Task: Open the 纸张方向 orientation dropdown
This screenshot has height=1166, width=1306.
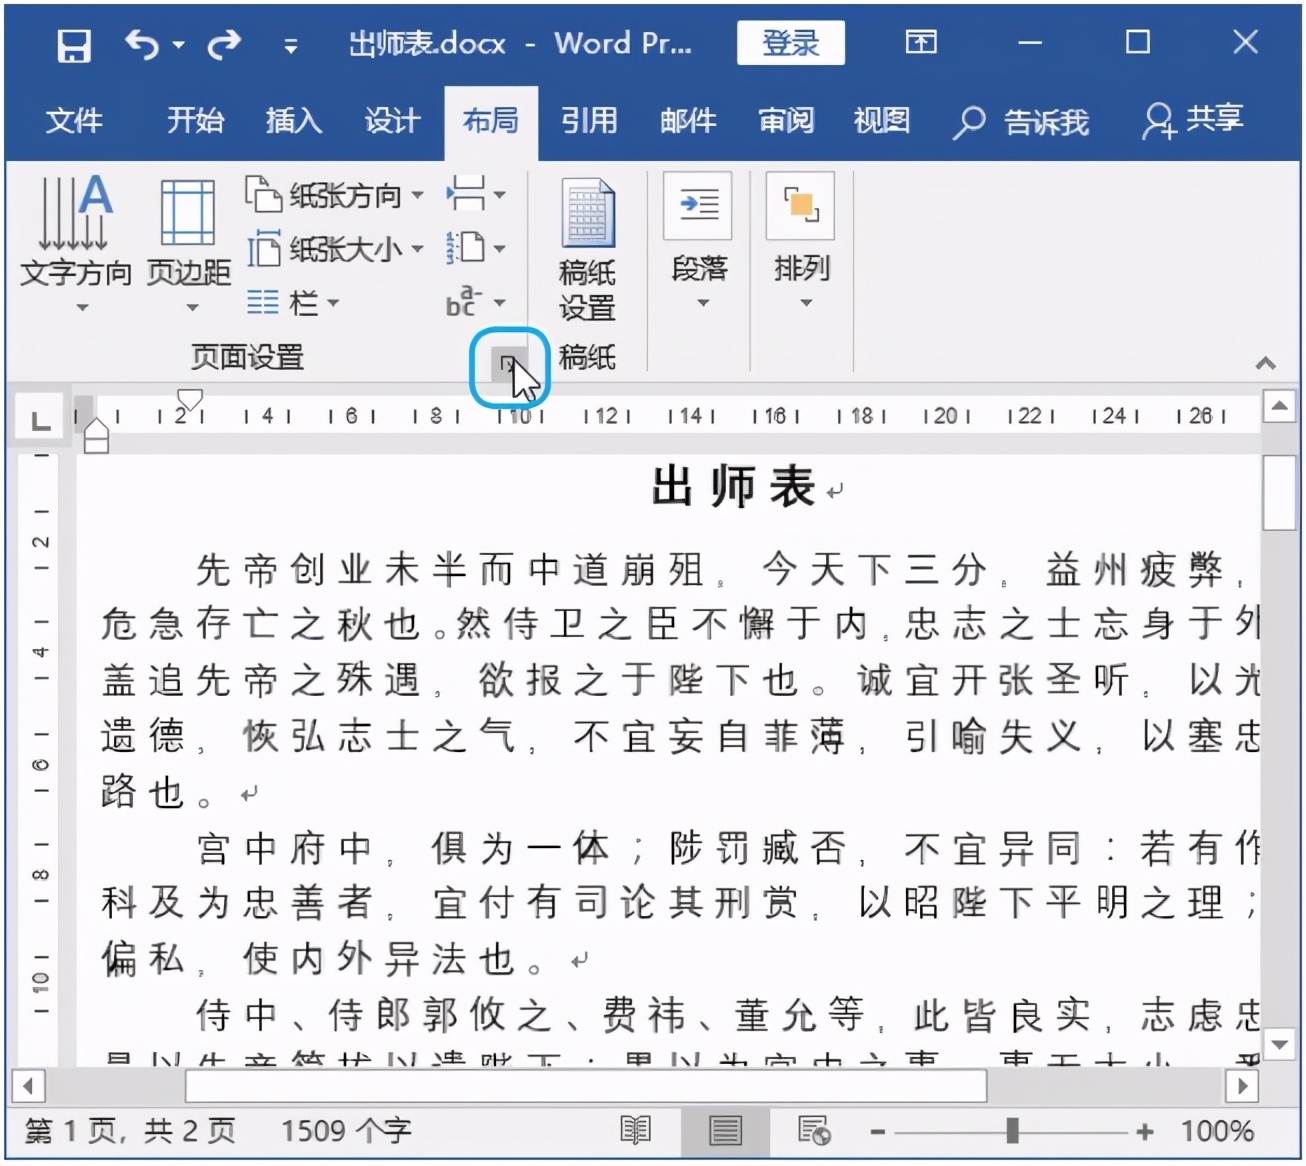Action: pos(333,195)
